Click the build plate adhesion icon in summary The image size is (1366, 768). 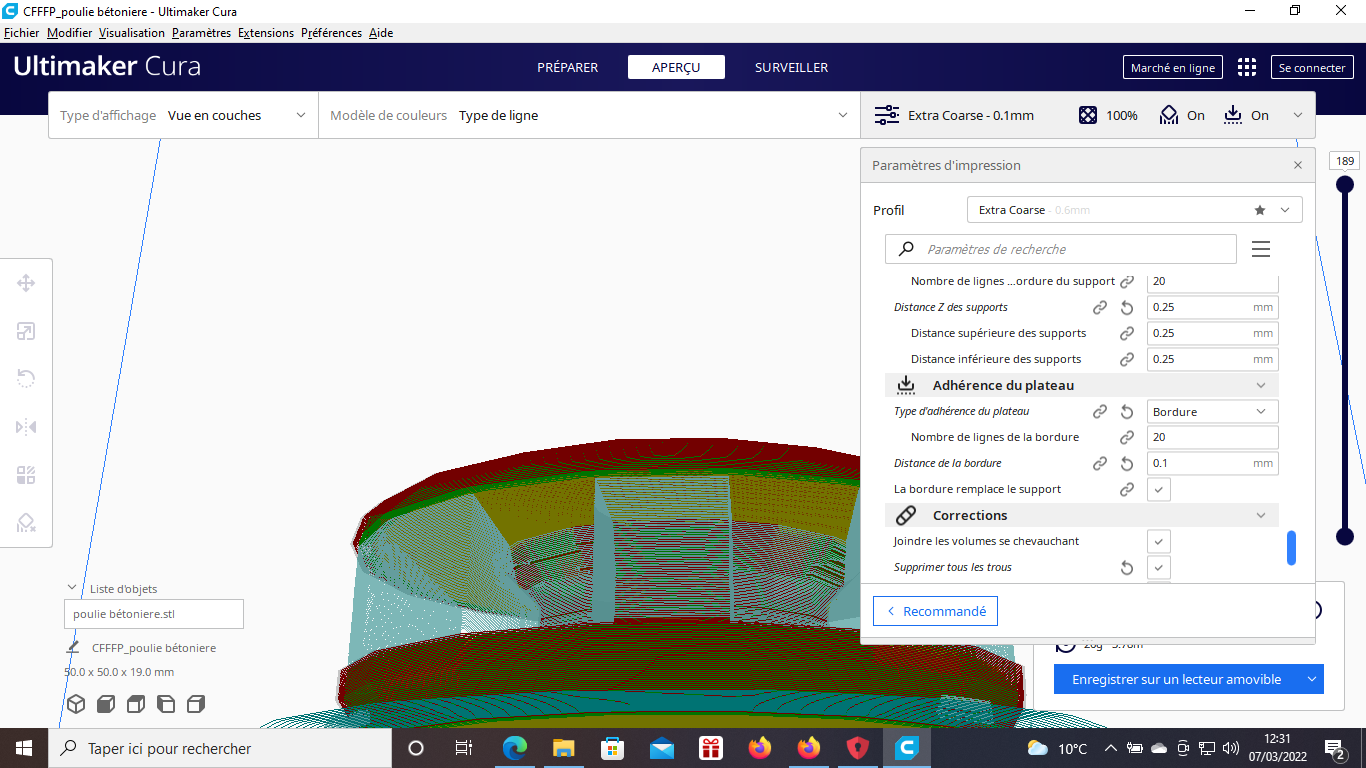tap(1233, 115)
